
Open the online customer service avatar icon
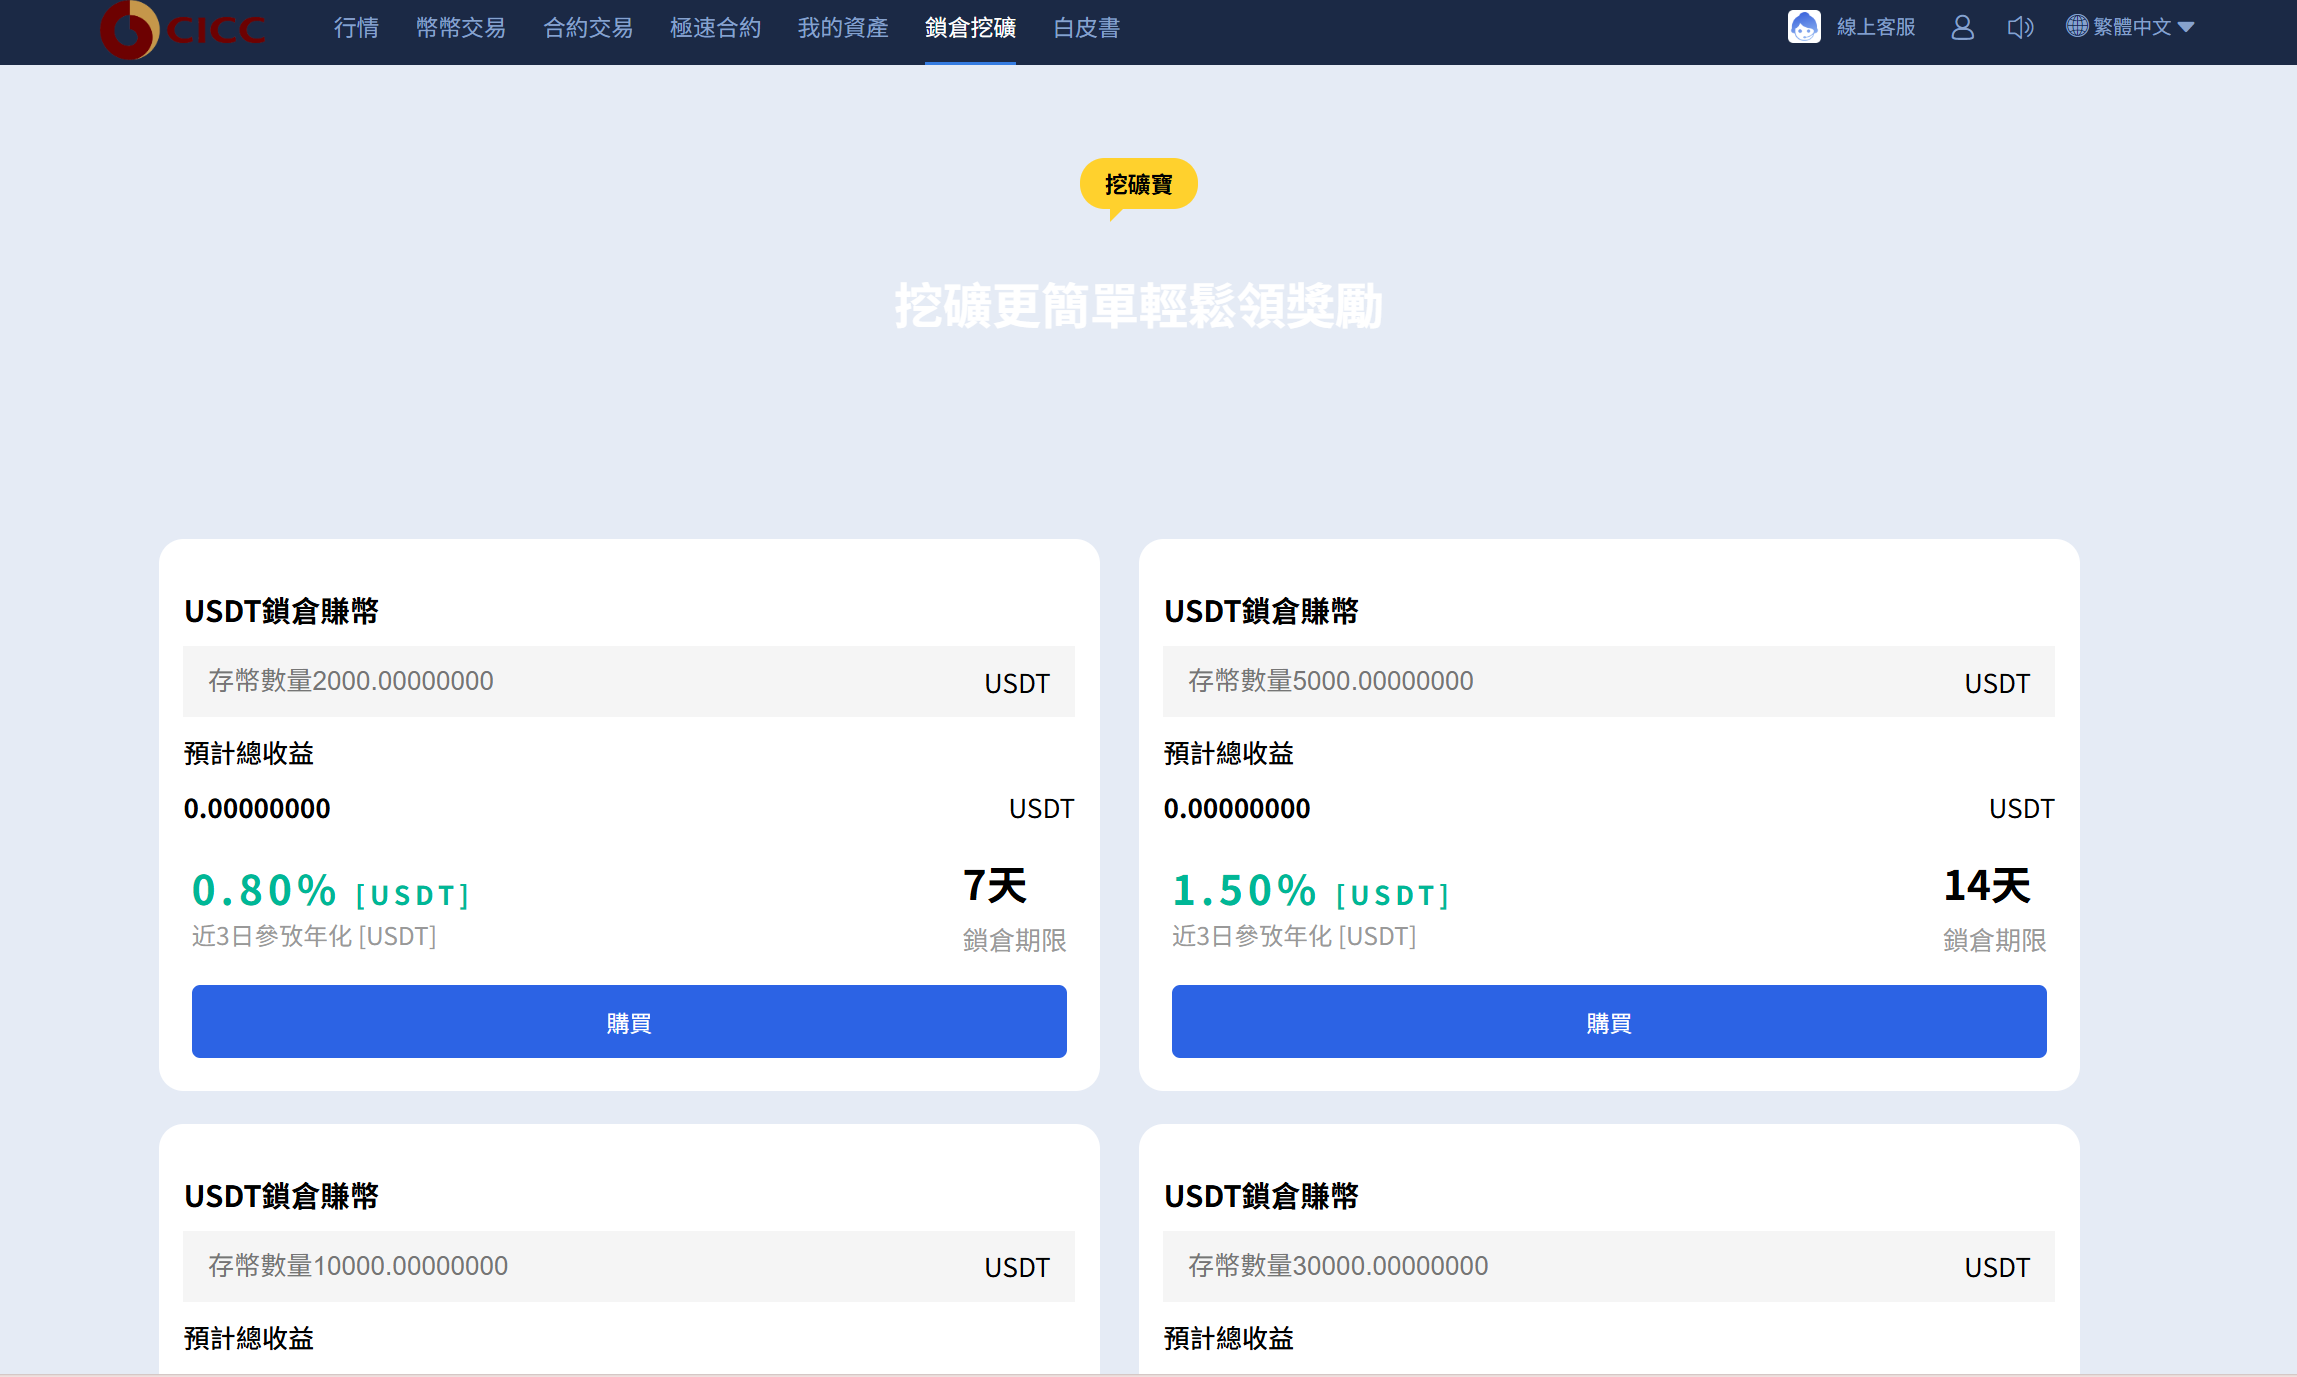(x=1804, y=27)
